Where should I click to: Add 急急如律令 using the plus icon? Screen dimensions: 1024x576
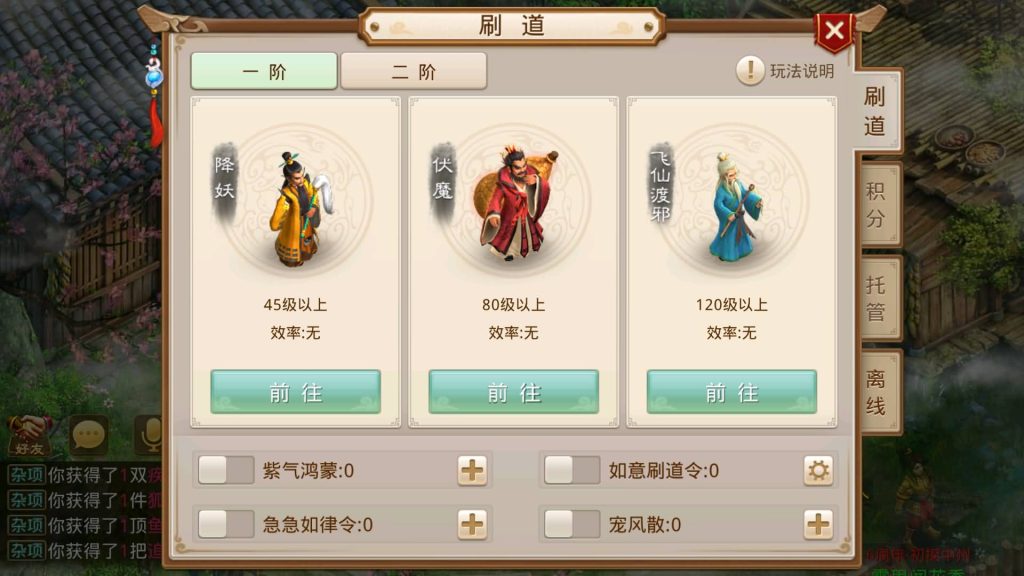point(472,524)
